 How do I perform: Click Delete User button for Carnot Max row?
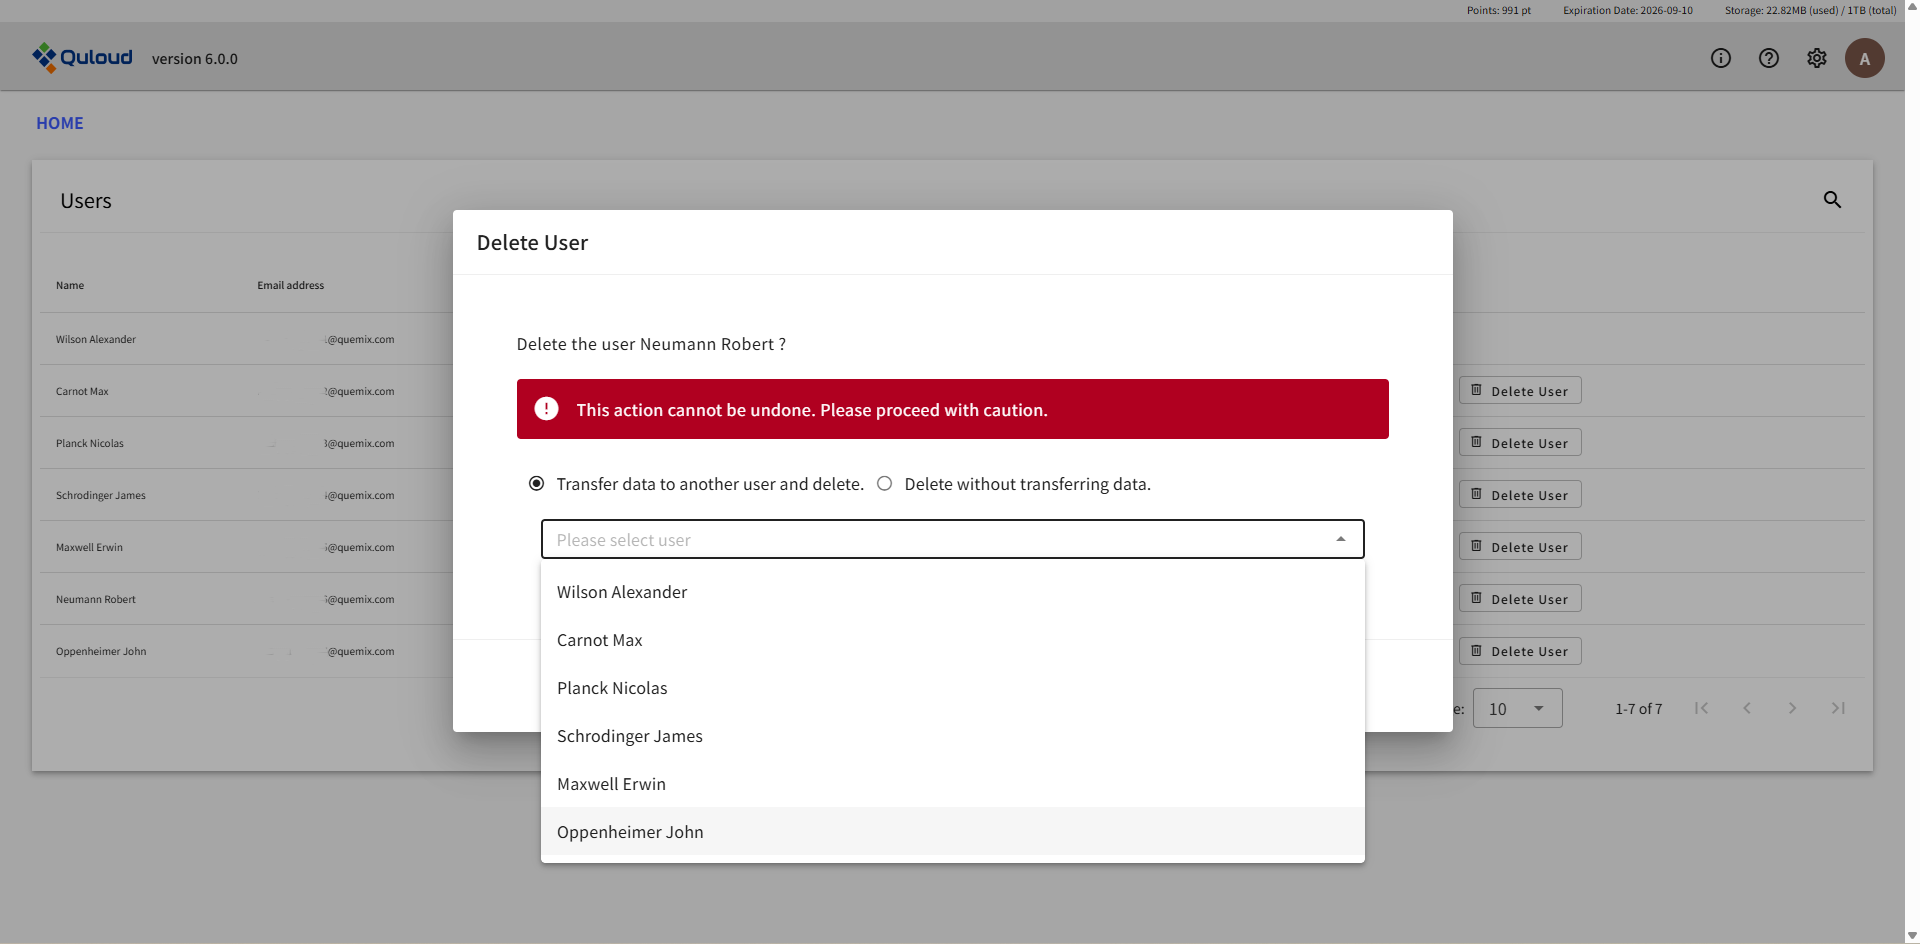pos(1519,391)
